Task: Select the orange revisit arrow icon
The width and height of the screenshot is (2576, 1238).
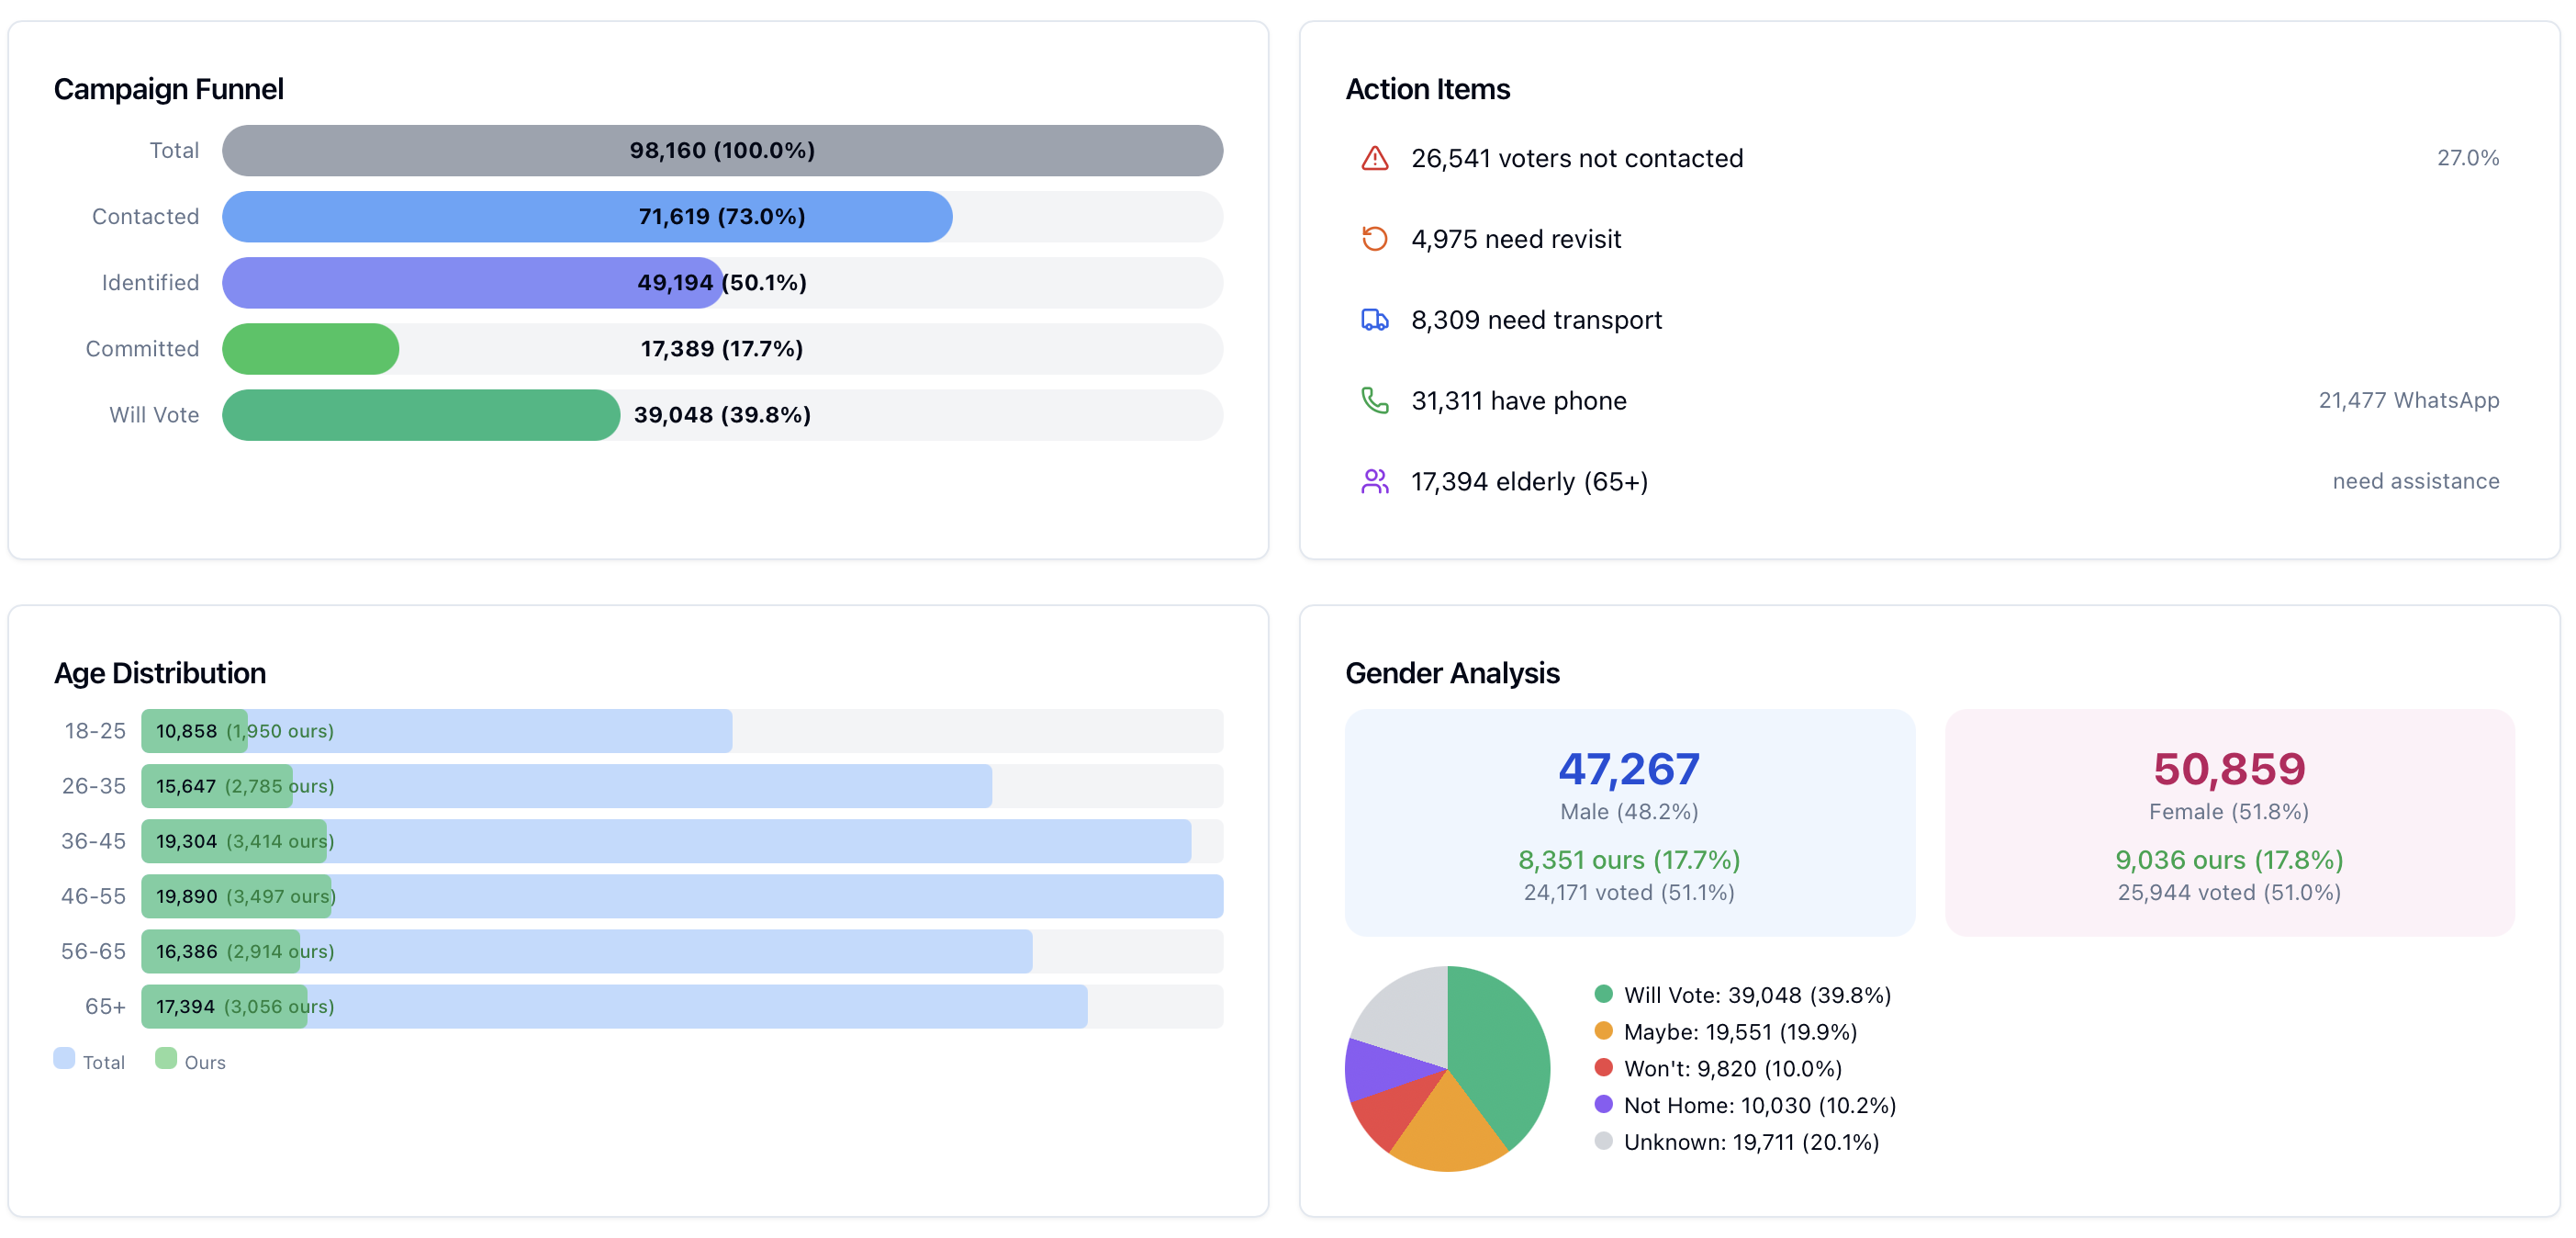Action: coord(1375,239)
